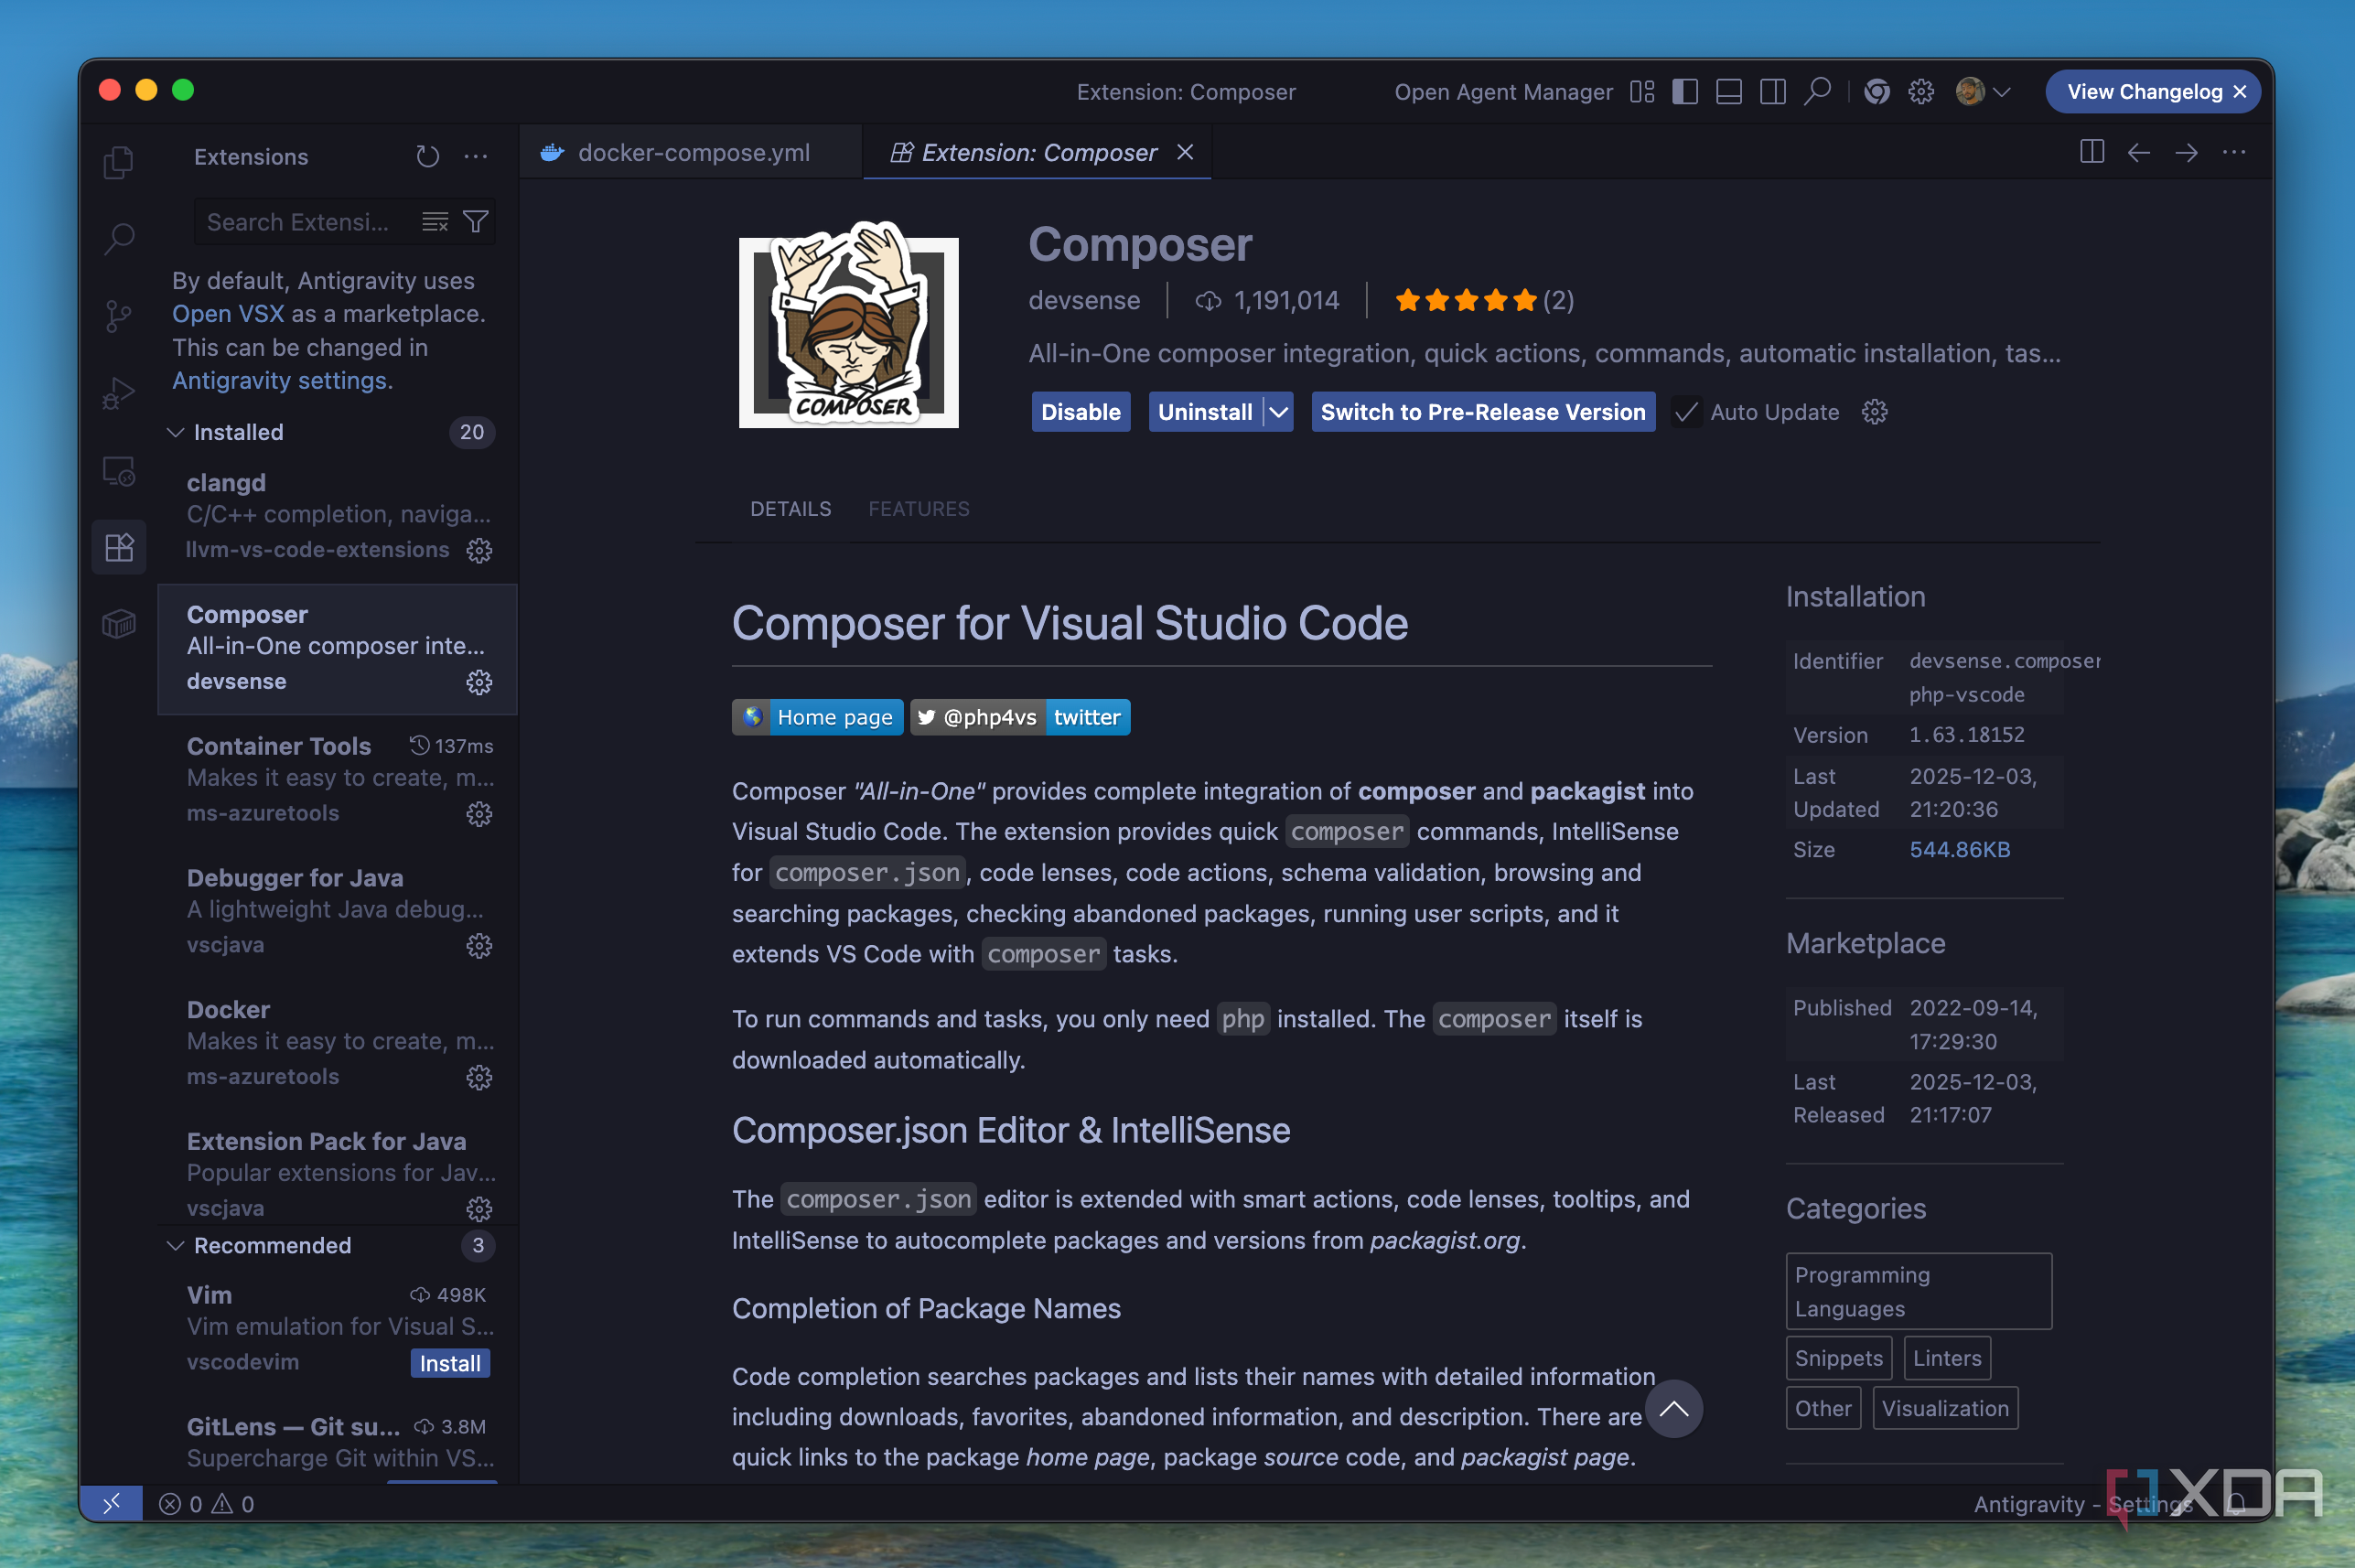
Task: Open the extensions filter funnel
Action: coord(476,222)
